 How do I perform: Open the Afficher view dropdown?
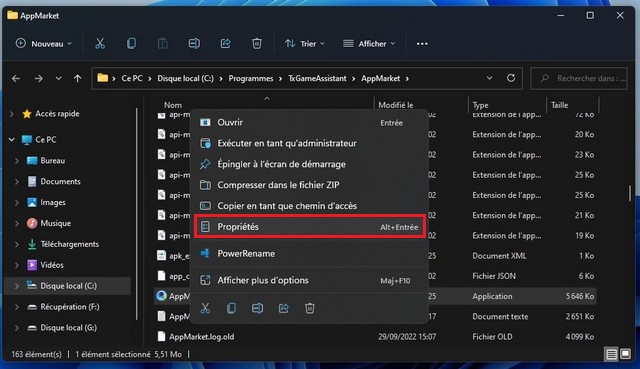[x=369, y=44]
